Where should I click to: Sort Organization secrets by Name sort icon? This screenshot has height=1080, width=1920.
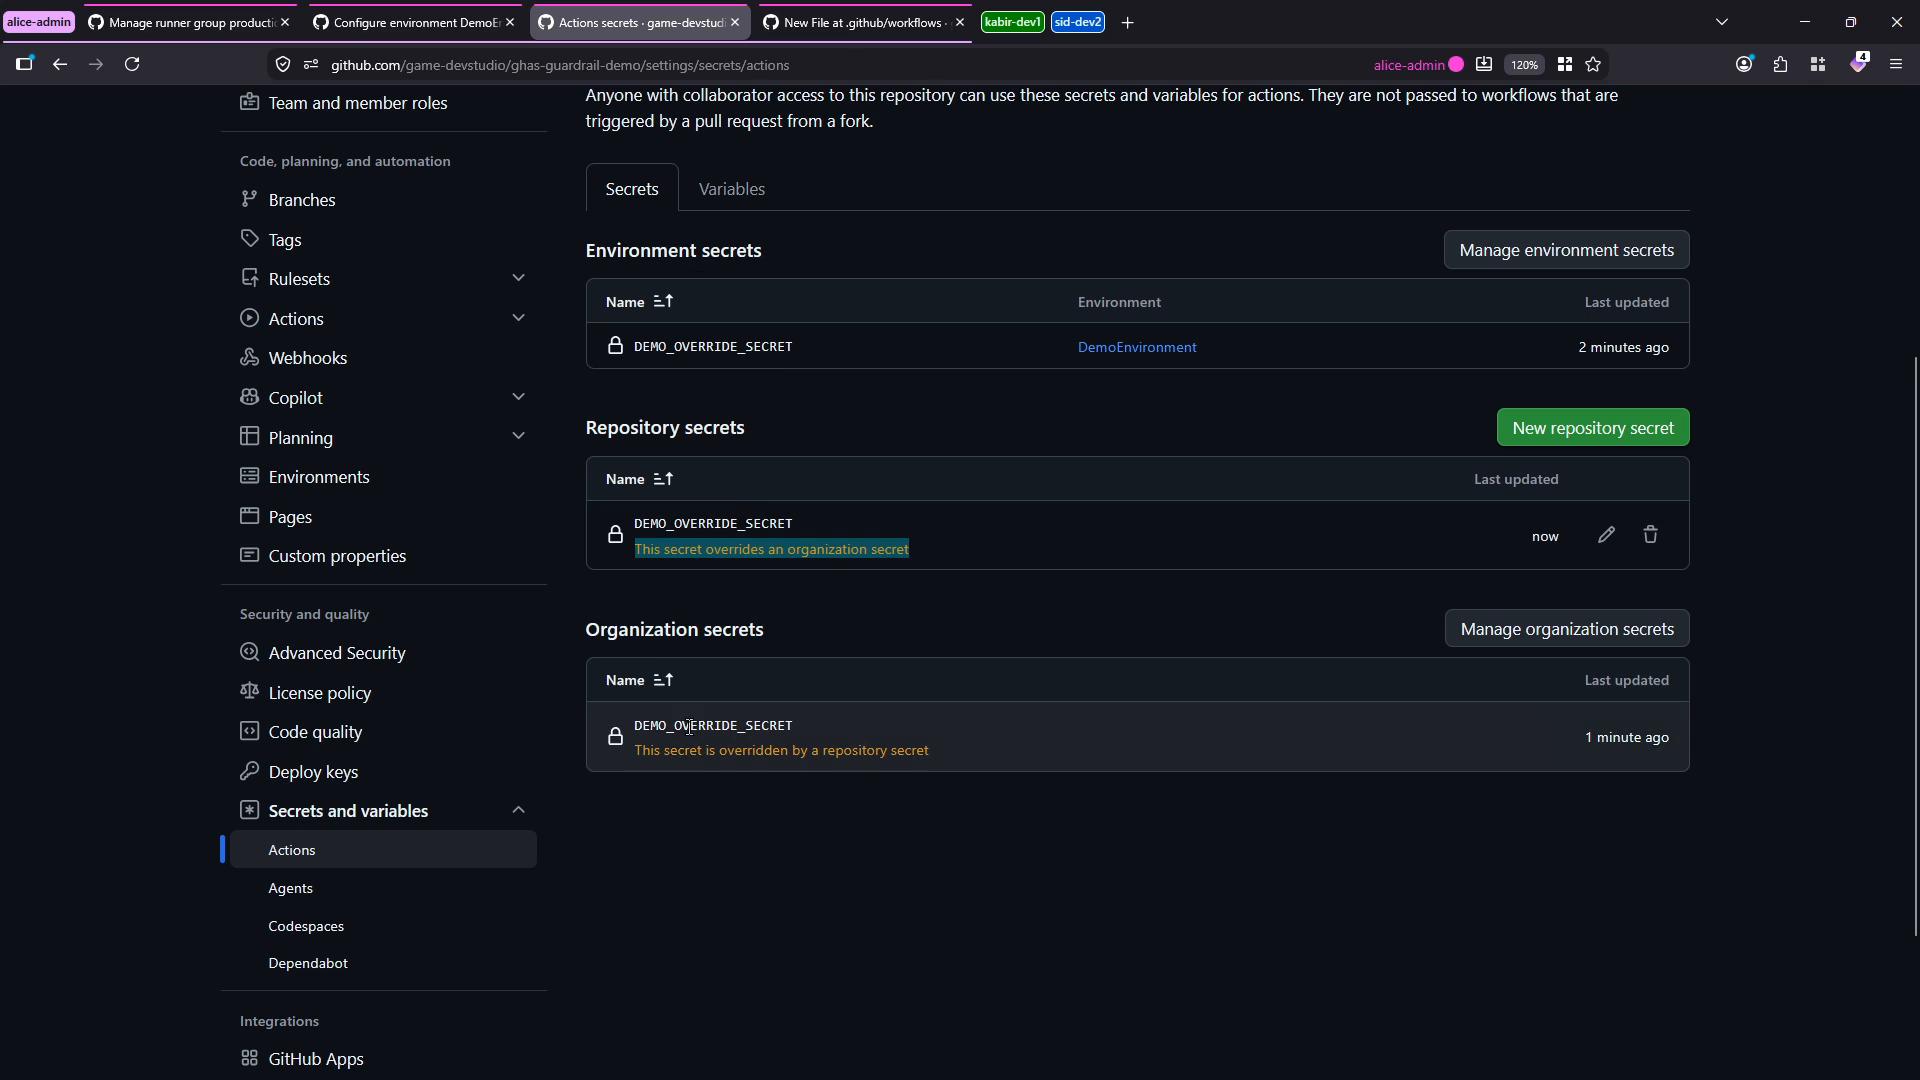pos(663,680)
